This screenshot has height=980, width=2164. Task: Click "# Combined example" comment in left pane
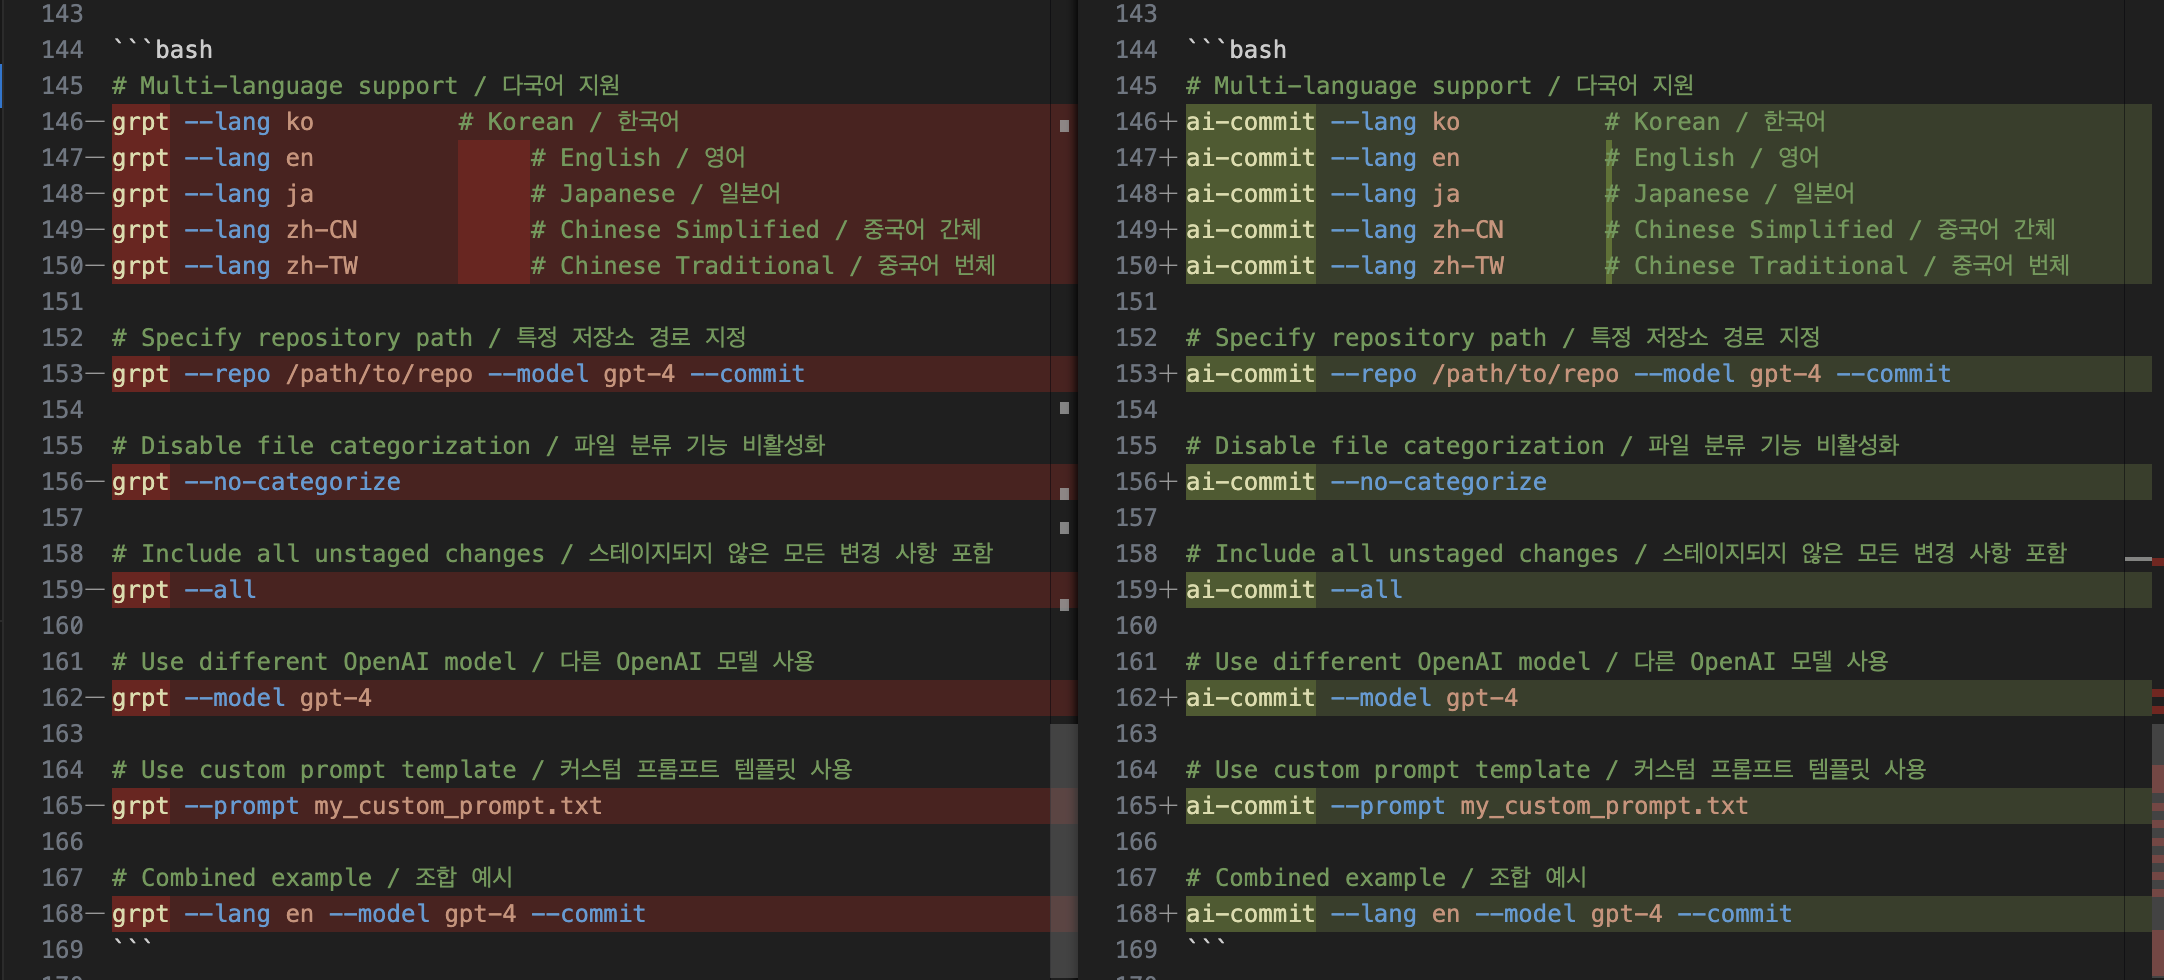click(242, 878)
